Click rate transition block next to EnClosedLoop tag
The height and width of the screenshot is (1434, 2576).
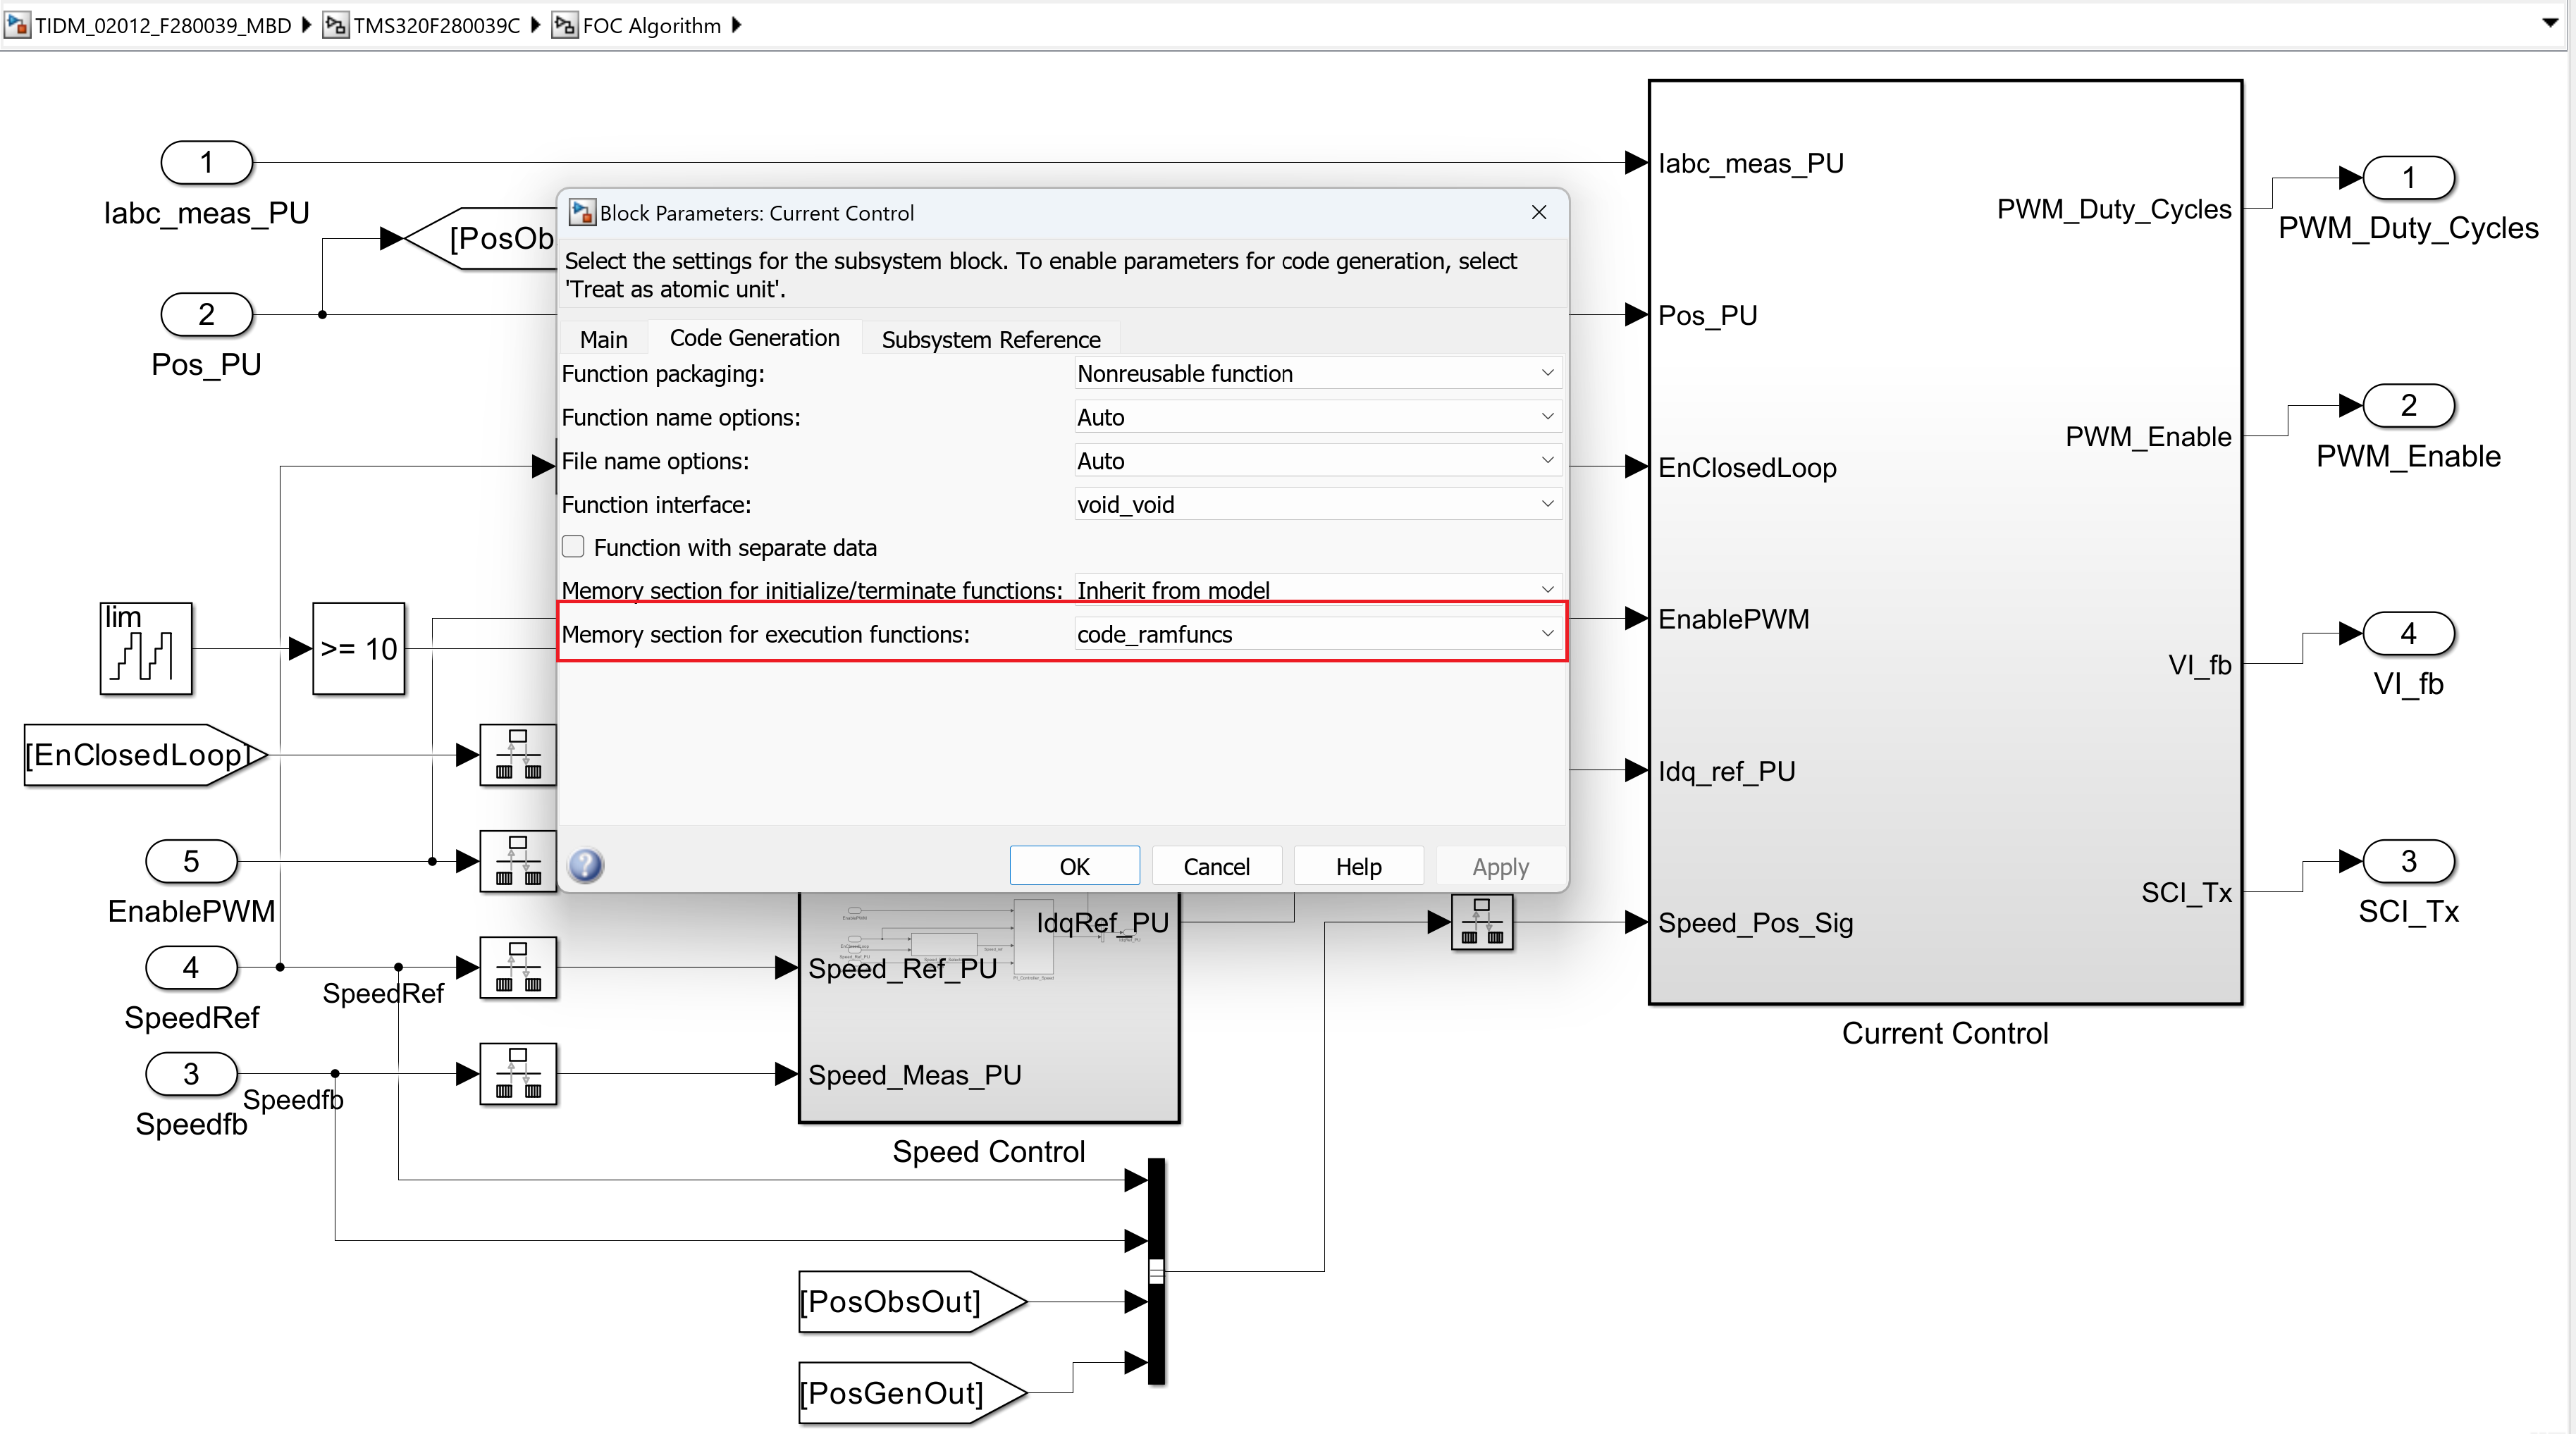pyautogui.click(x=517, y=754)
